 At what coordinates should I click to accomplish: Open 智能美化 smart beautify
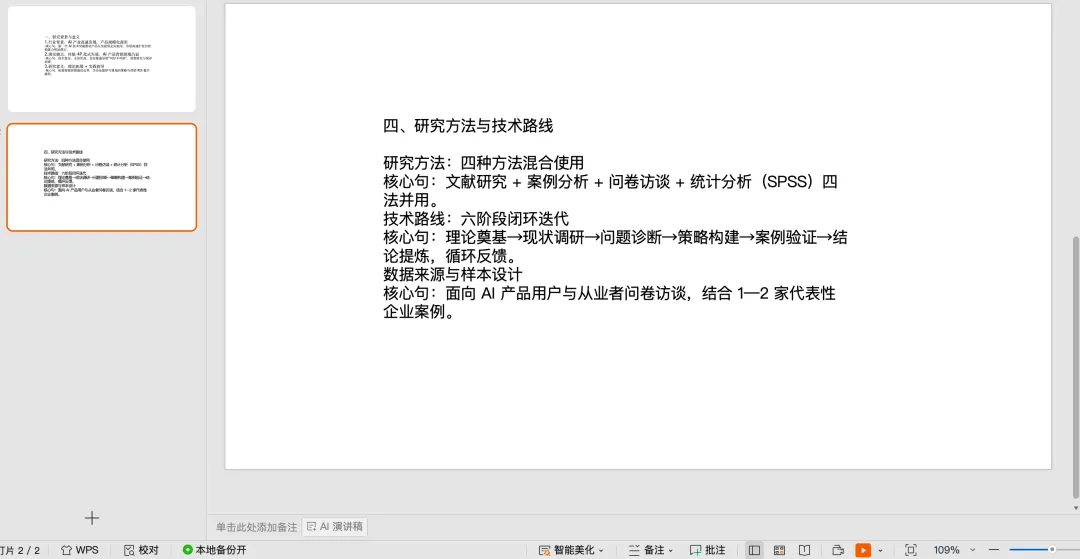(567, 550)
